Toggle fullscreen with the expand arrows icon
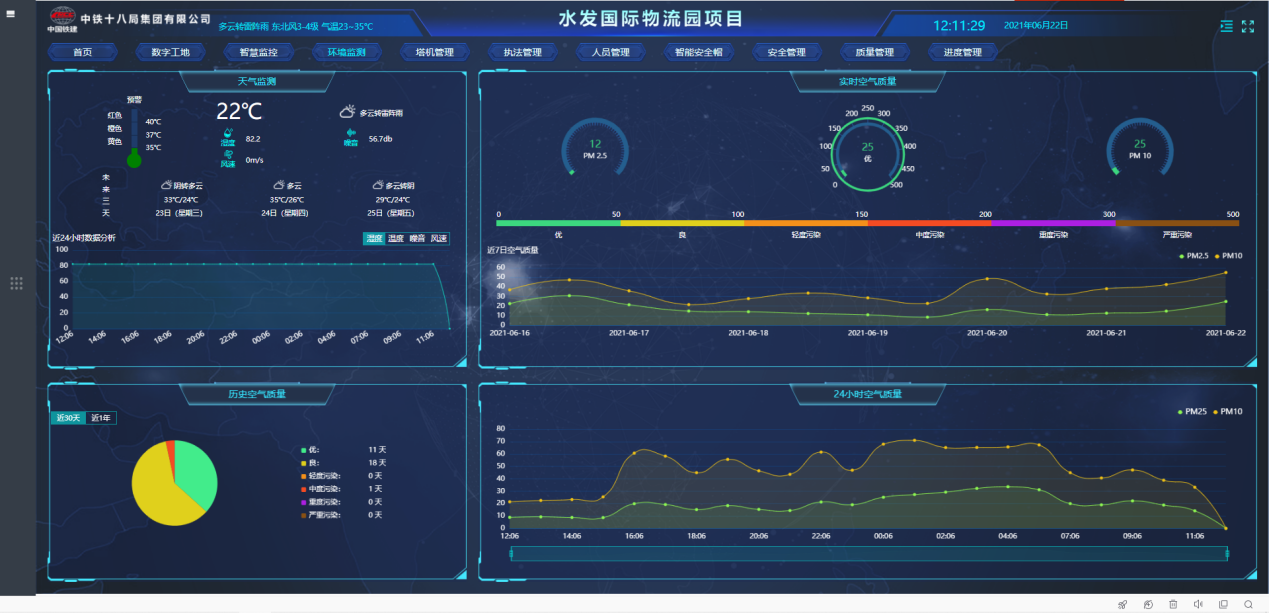Screen dimensions: 1269x613 [x=1247, y=27]
